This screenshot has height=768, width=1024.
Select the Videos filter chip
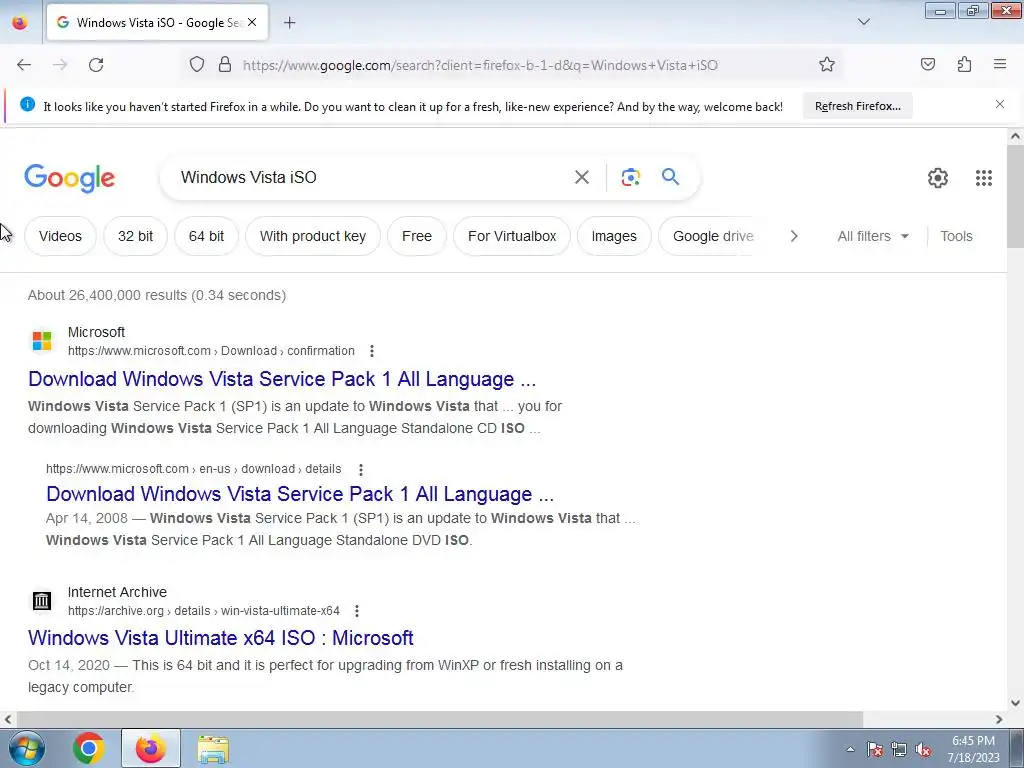[60, 236]
